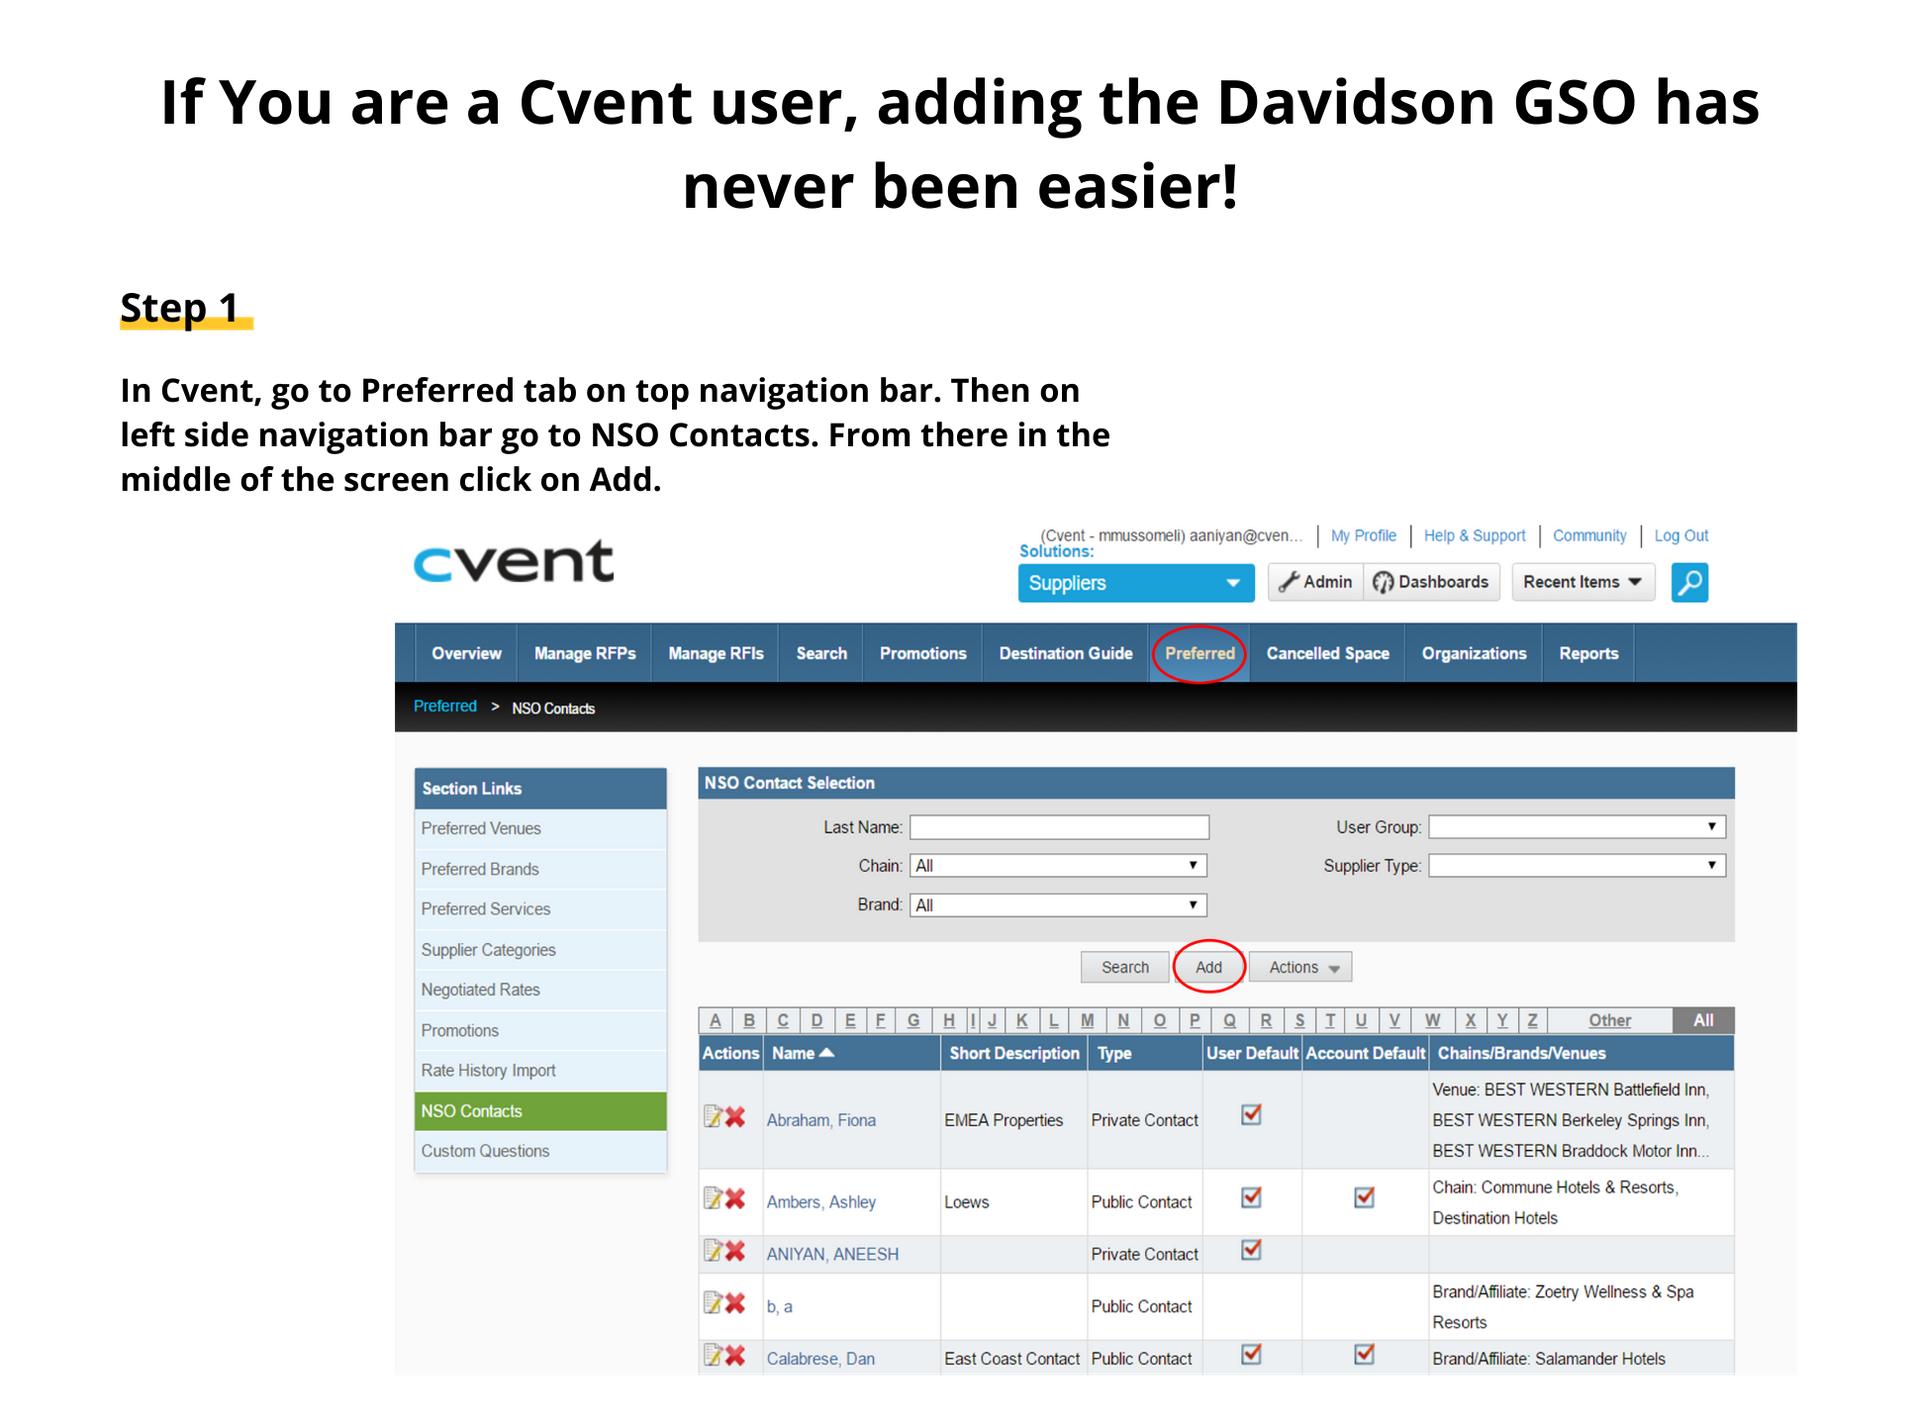Open Rate History Import section link

pos(540,1070)
